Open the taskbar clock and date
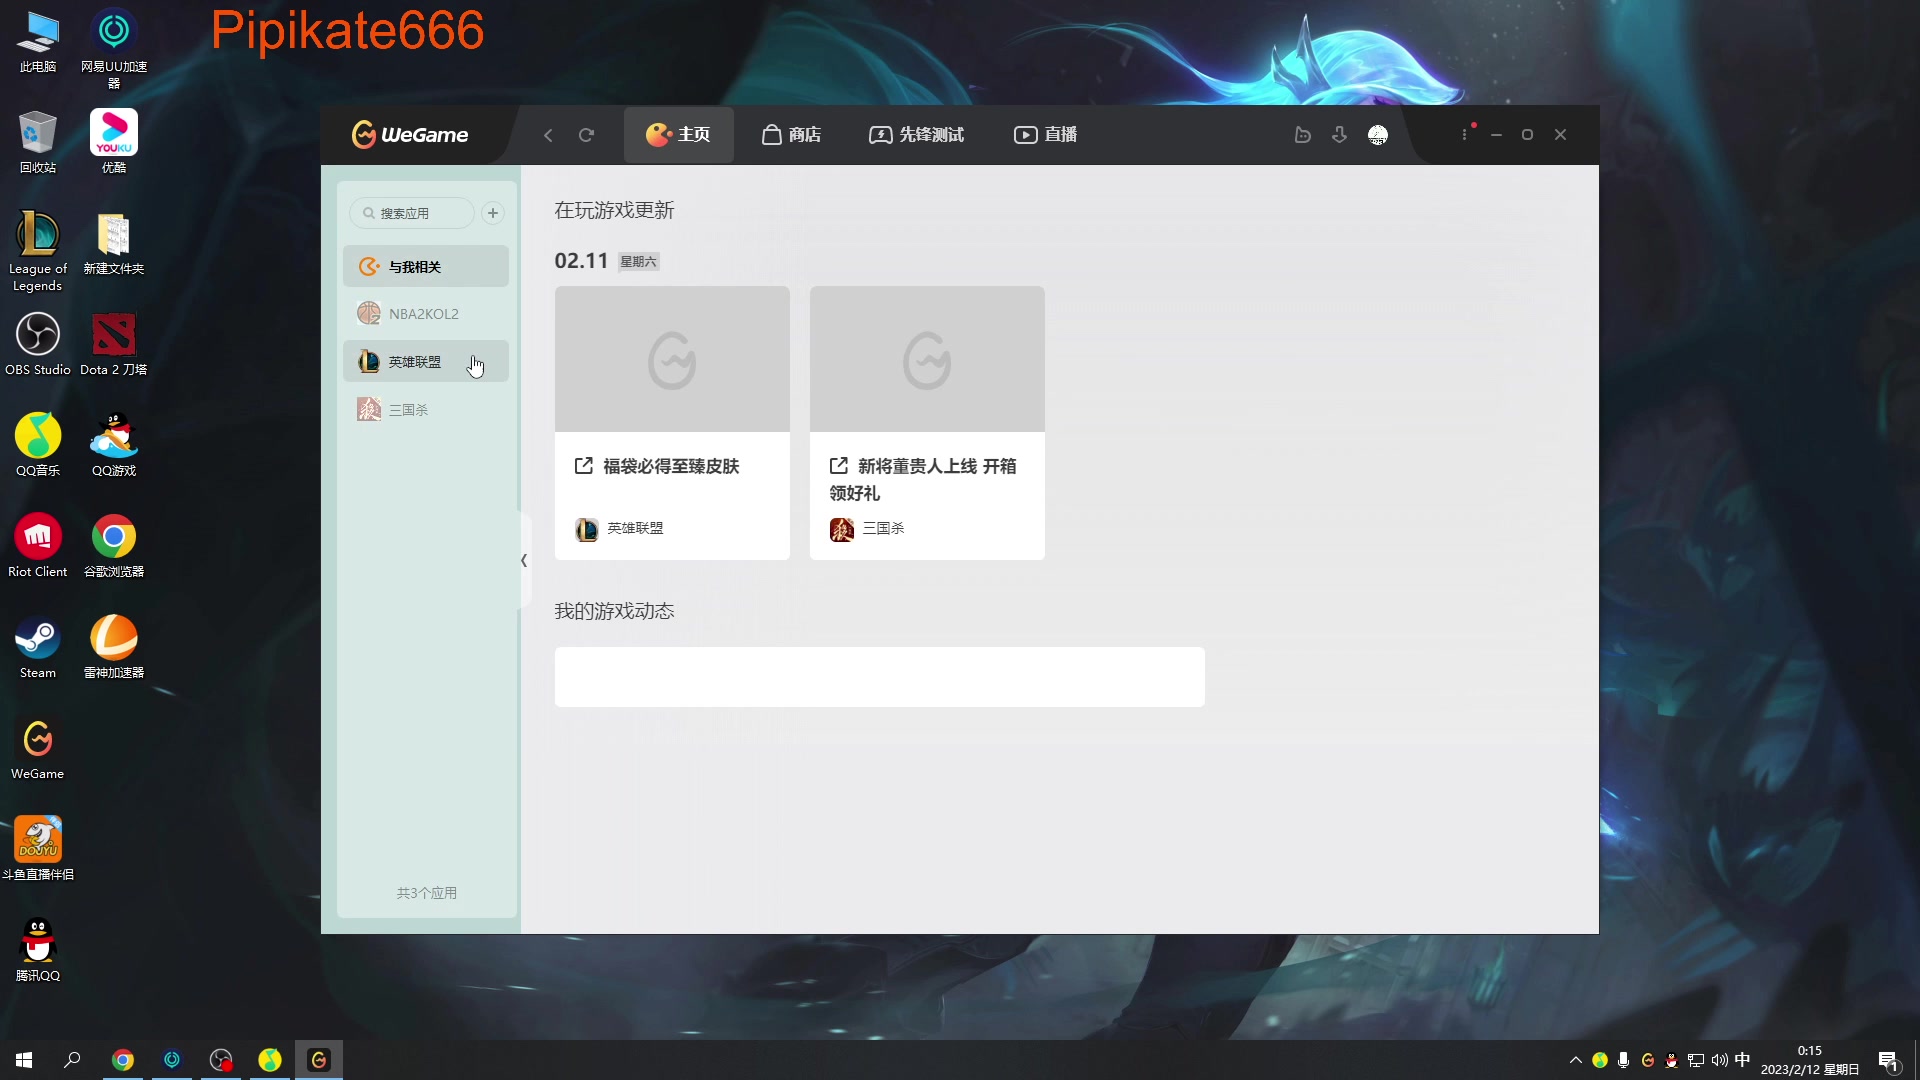 (1810, 1060)
